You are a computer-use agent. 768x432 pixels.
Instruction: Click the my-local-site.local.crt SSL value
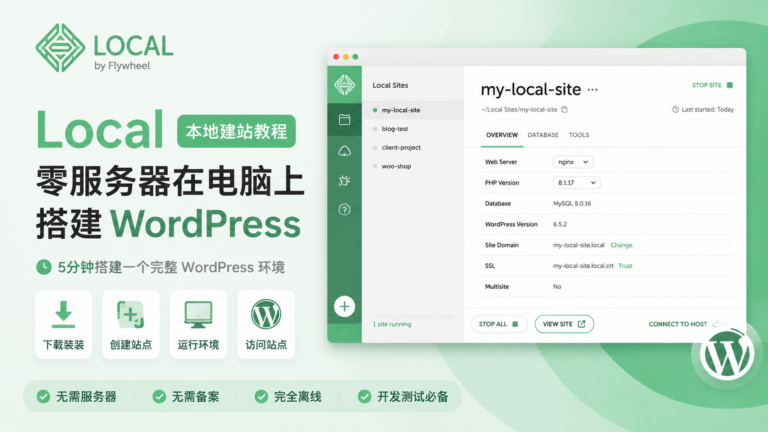[x=583, y=266]
